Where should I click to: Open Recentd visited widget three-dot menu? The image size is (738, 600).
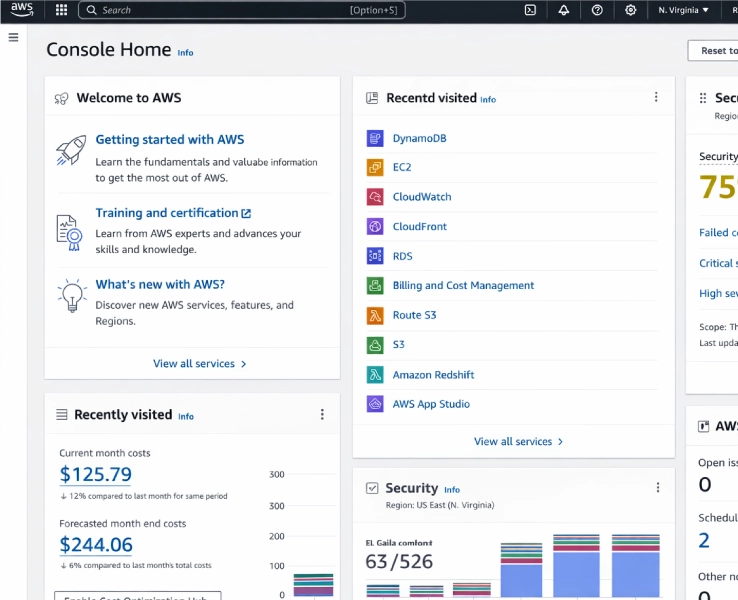coord(656,97)
